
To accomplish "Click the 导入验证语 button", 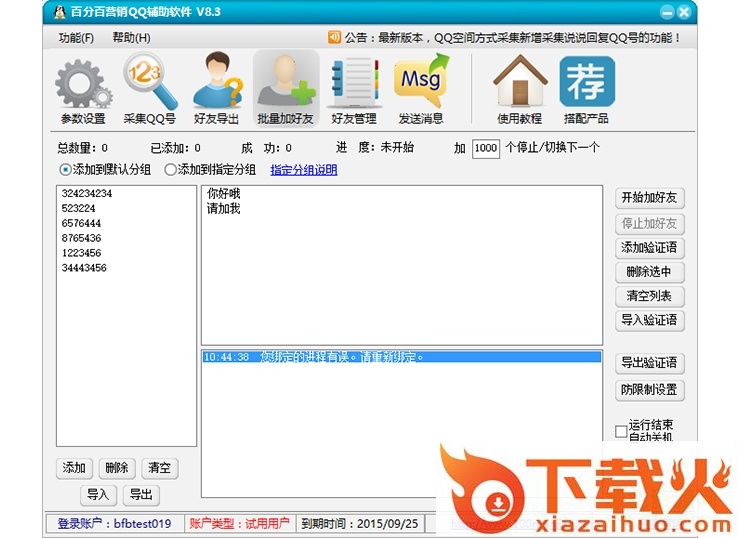I will click(649, 320).
